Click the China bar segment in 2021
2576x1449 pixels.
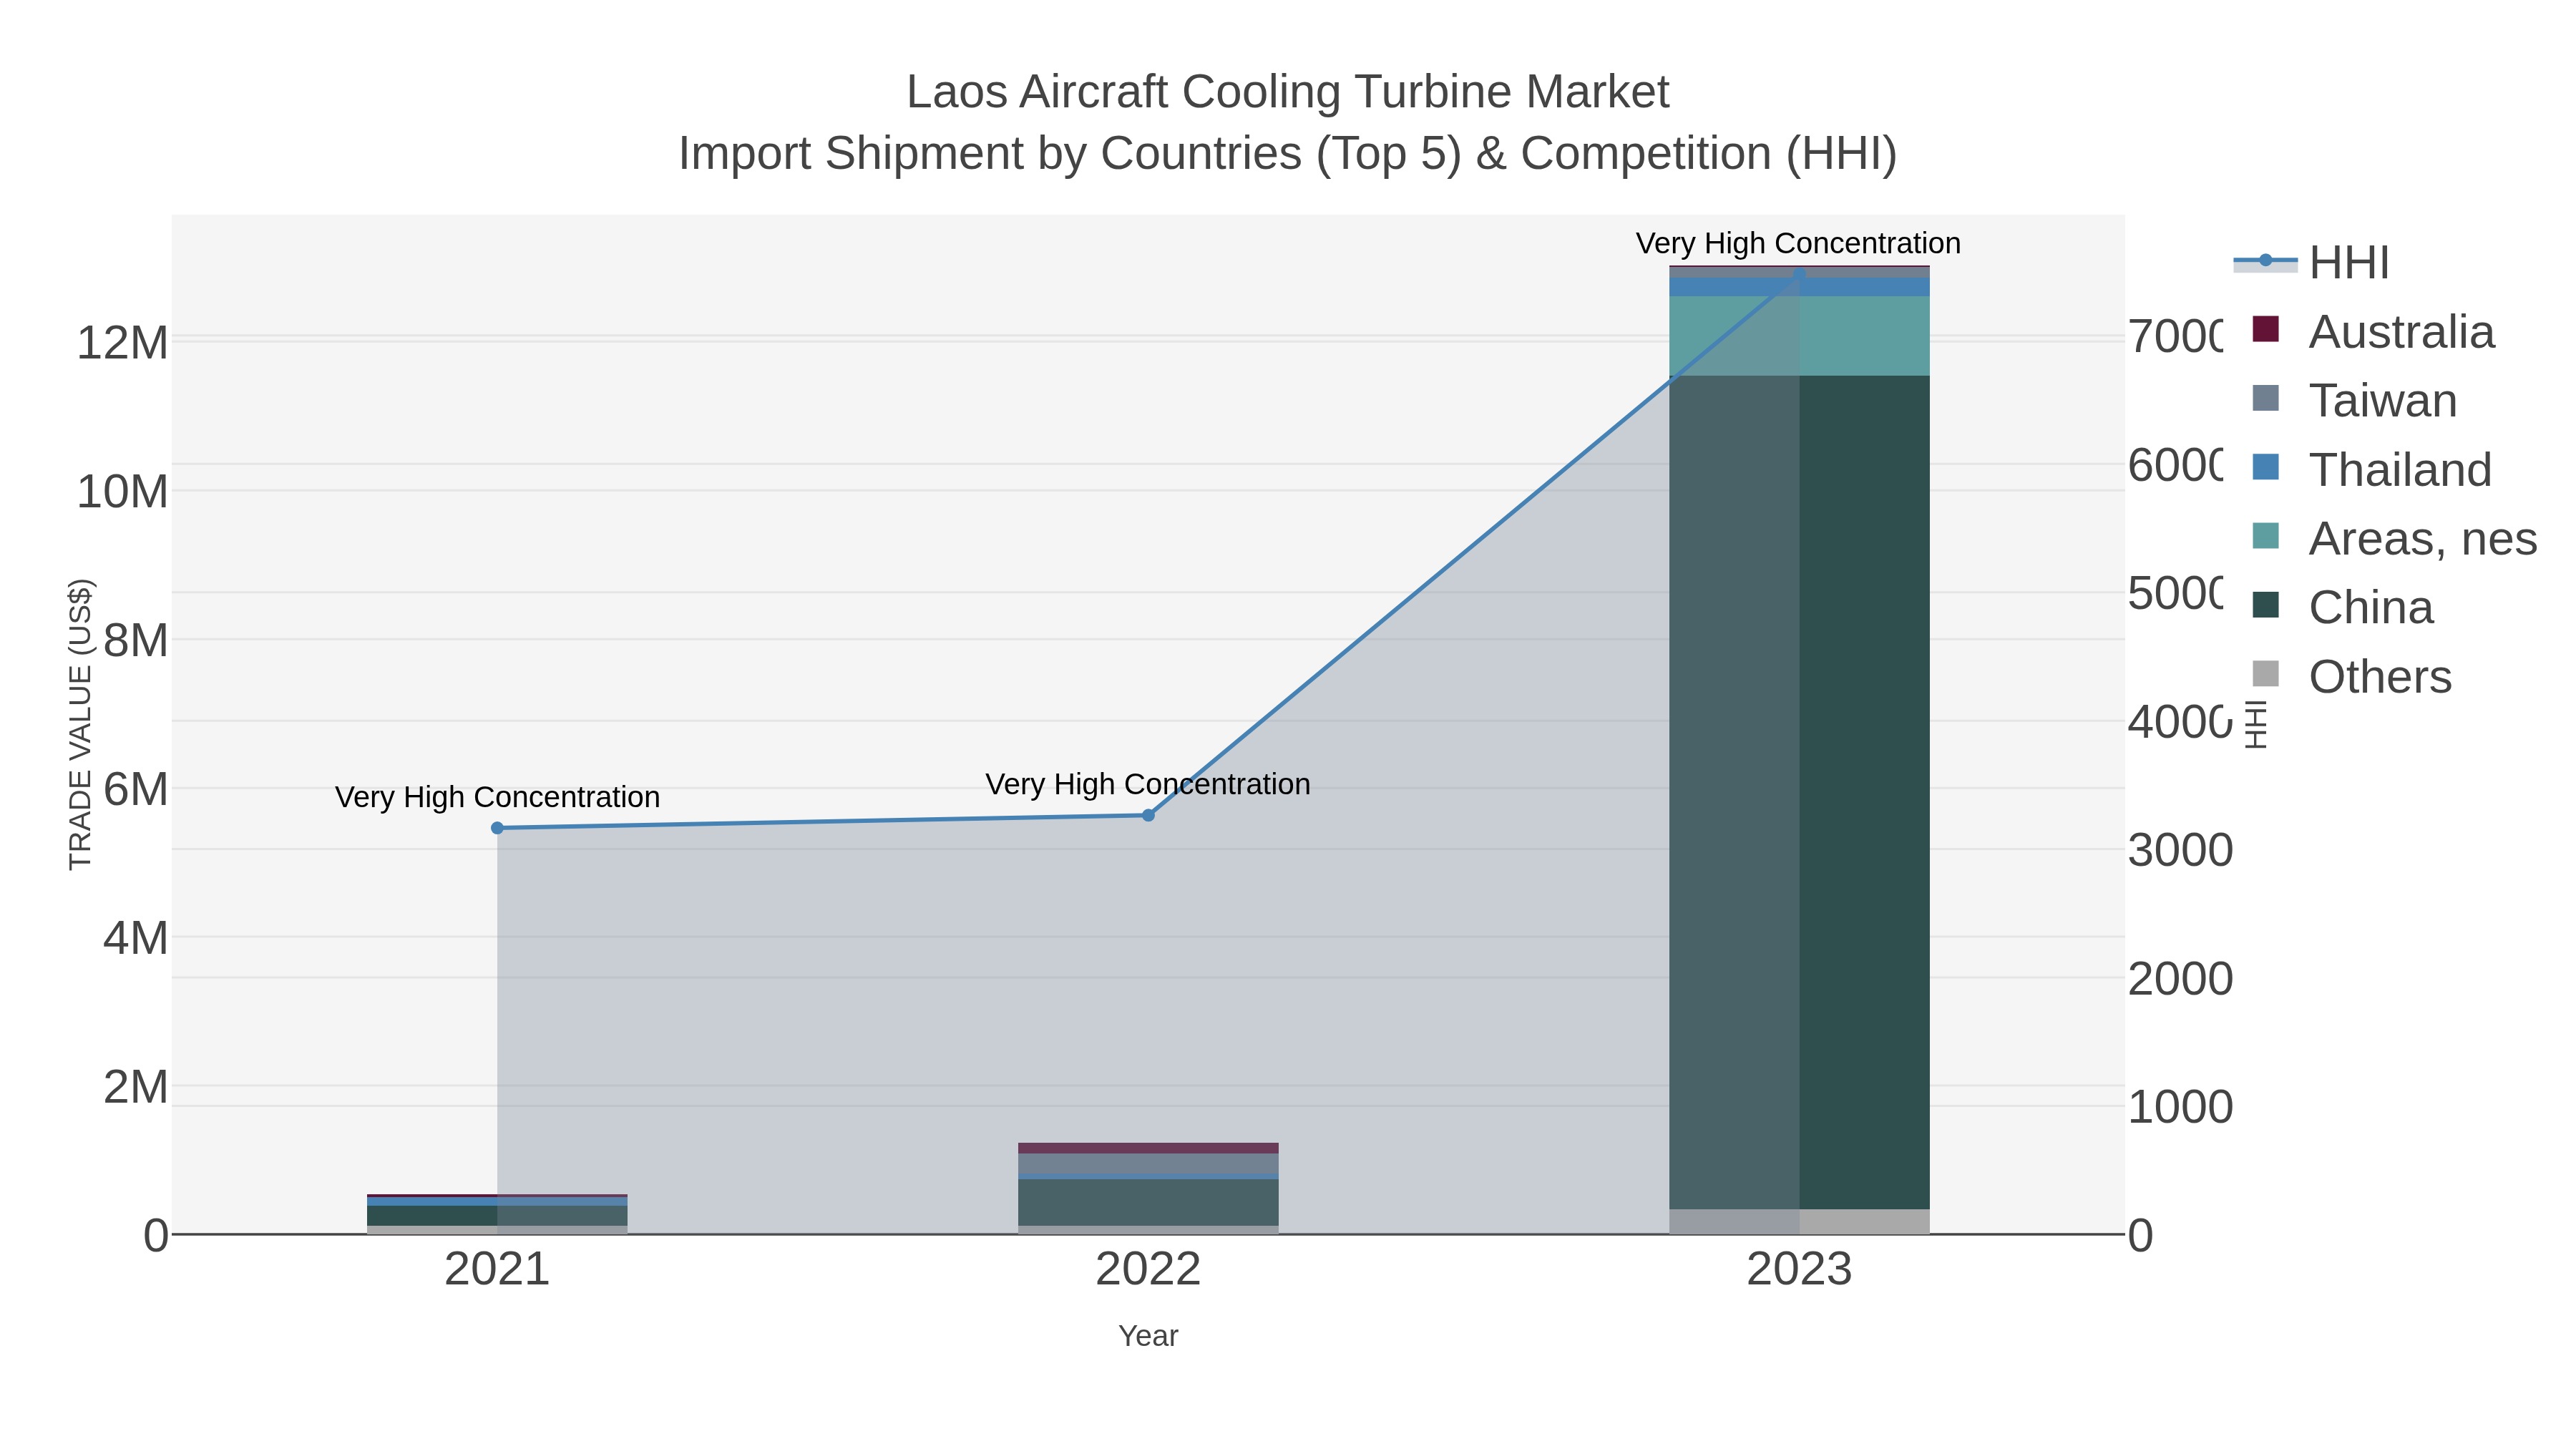497,1216
